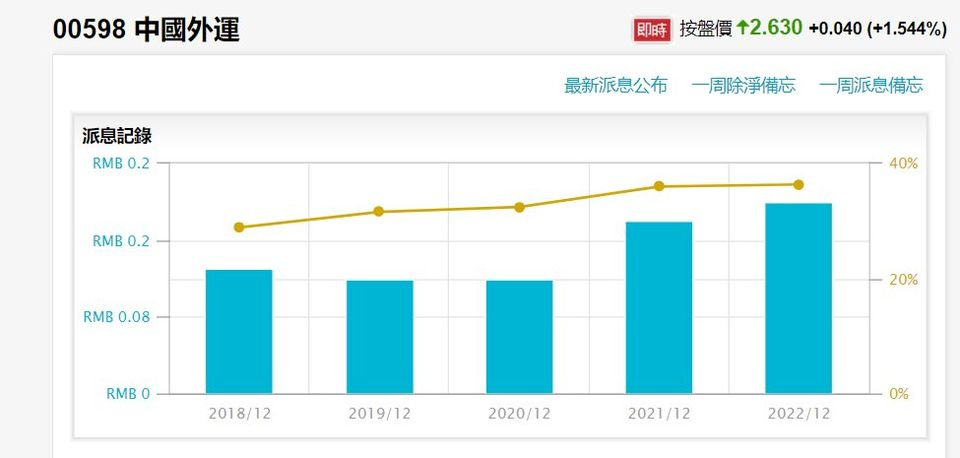
Task: Click the 2020/12 dividend bar
Action: pyautogui.click(x=519, y=337)
